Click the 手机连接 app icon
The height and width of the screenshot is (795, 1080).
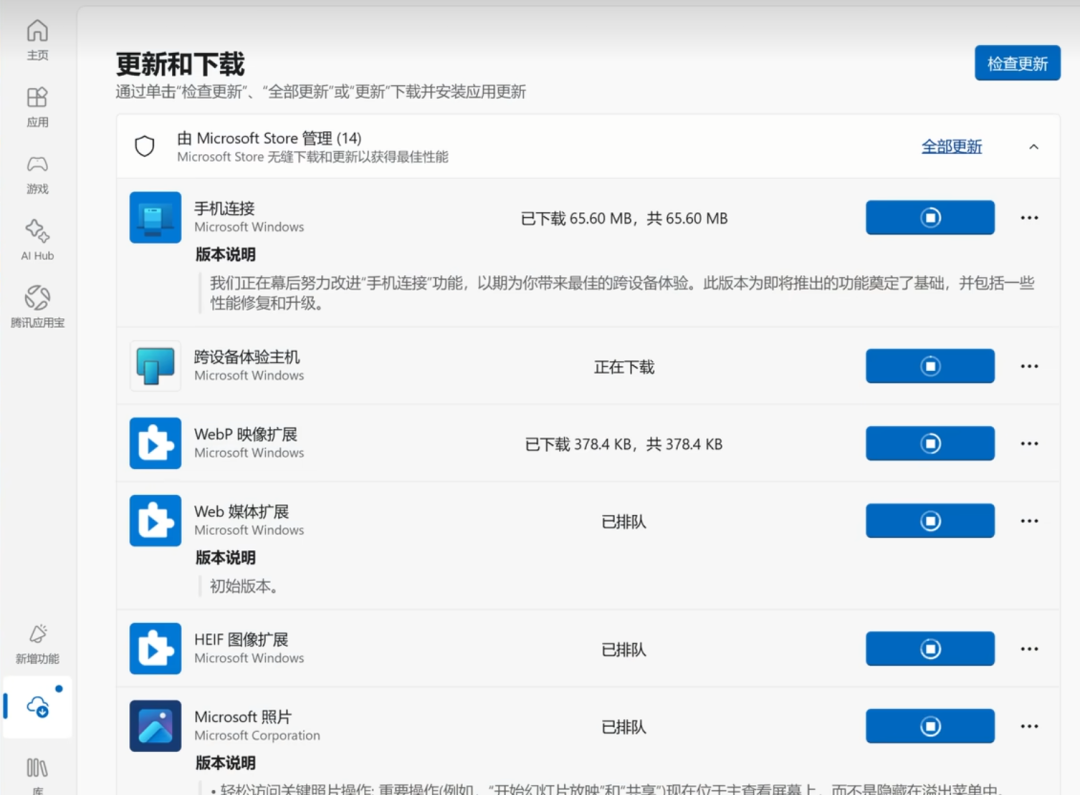(155, 217)
